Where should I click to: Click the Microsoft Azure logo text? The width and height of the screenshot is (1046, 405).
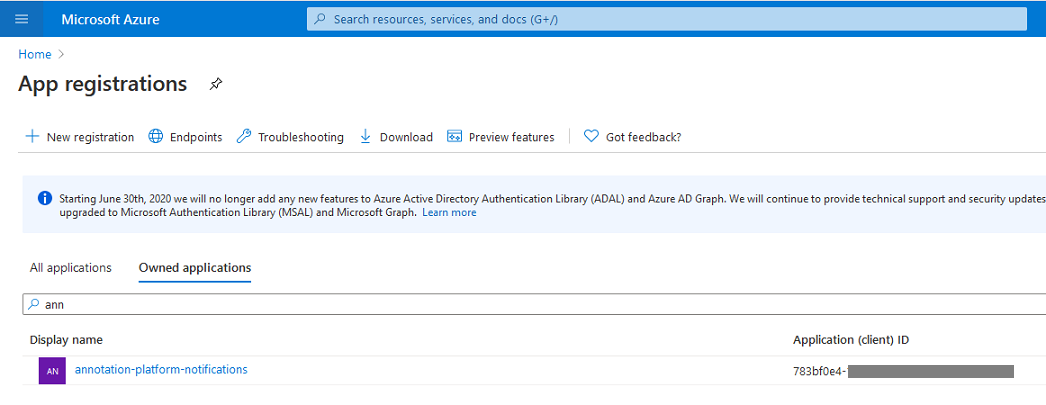[x=110, y=19]
